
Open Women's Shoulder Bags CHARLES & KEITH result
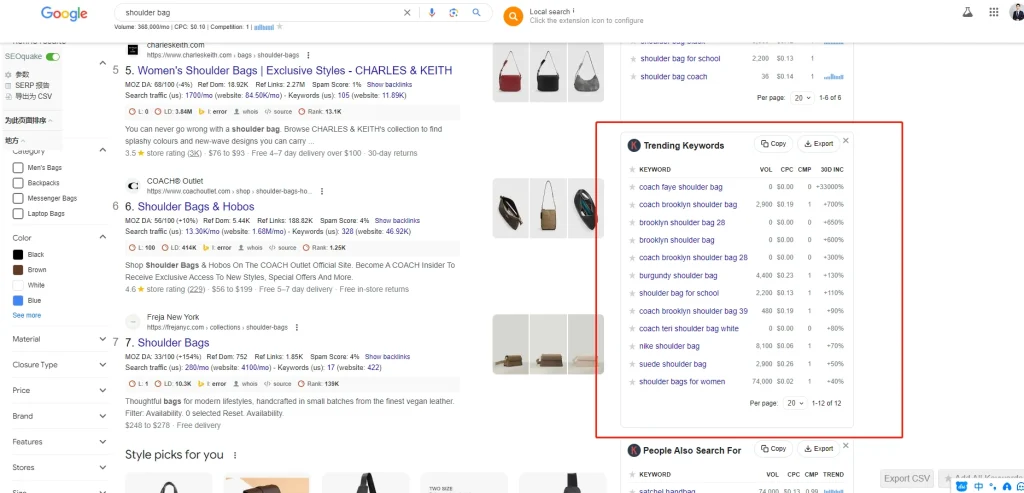point(295,71)
